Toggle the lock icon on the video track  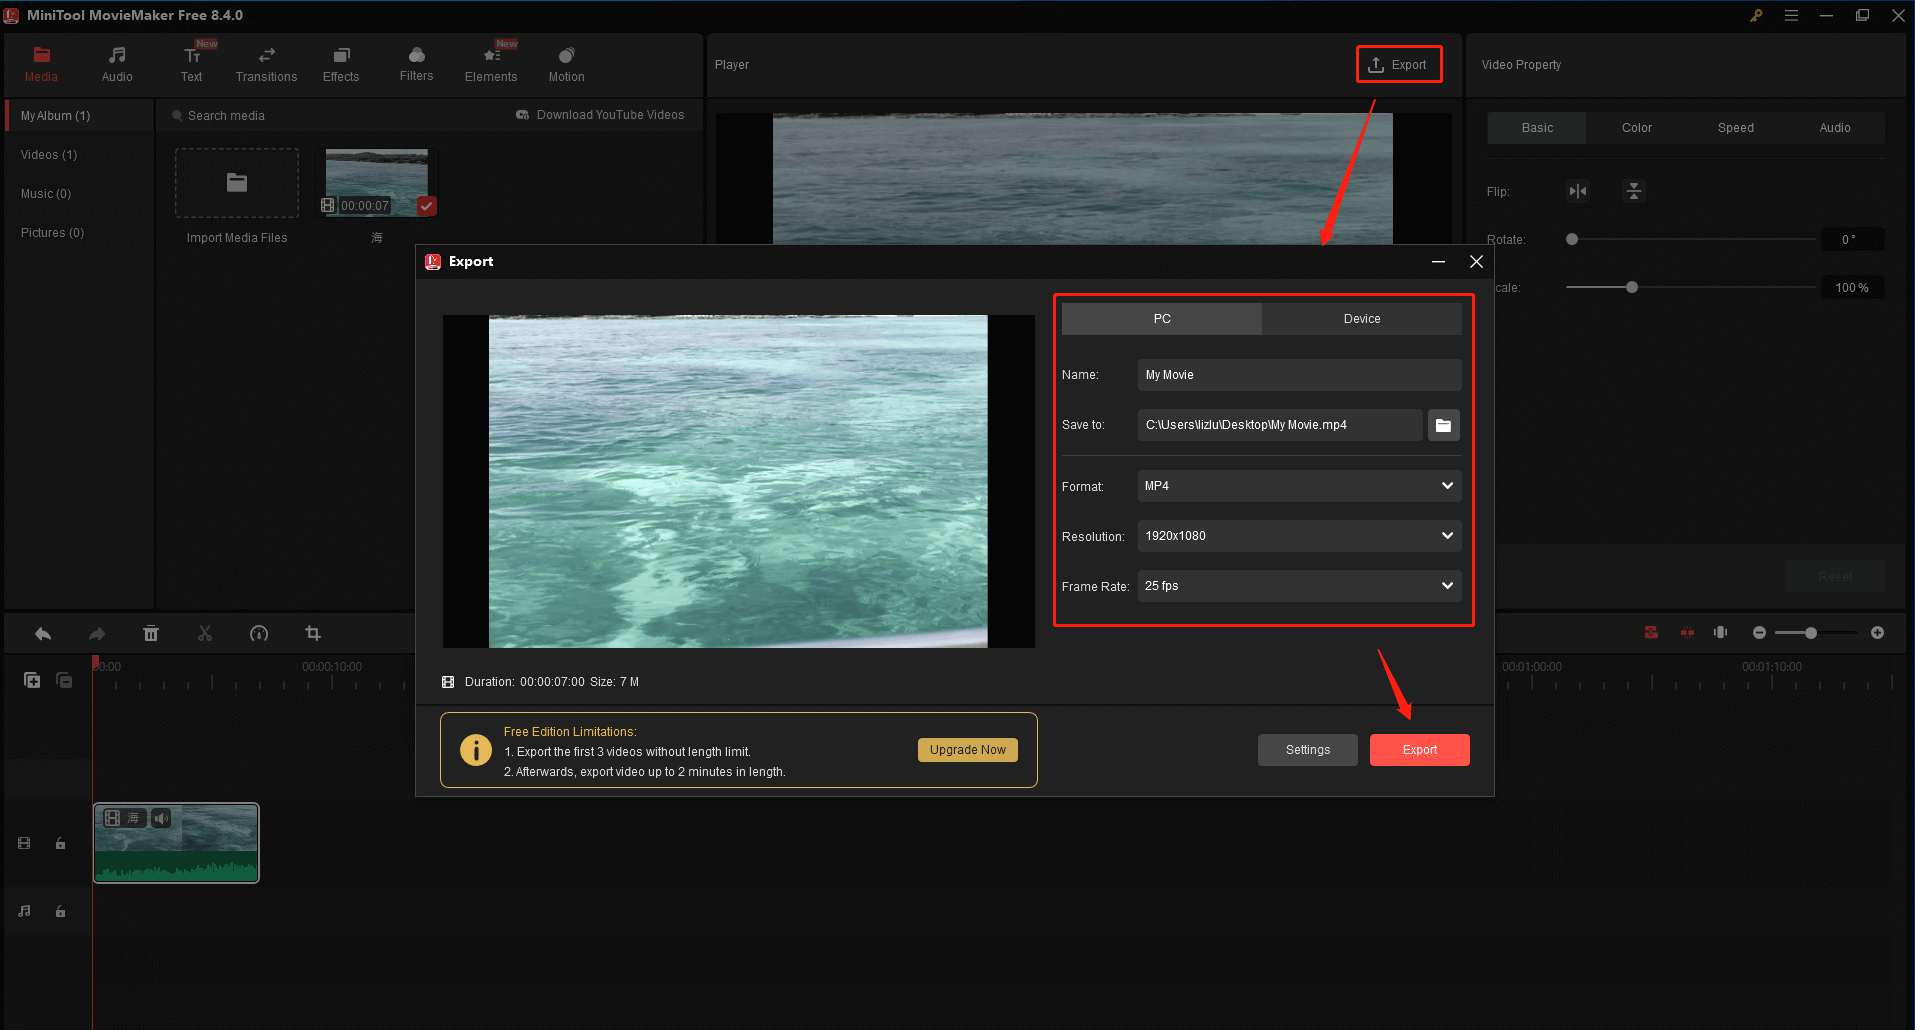coord(60,843)
